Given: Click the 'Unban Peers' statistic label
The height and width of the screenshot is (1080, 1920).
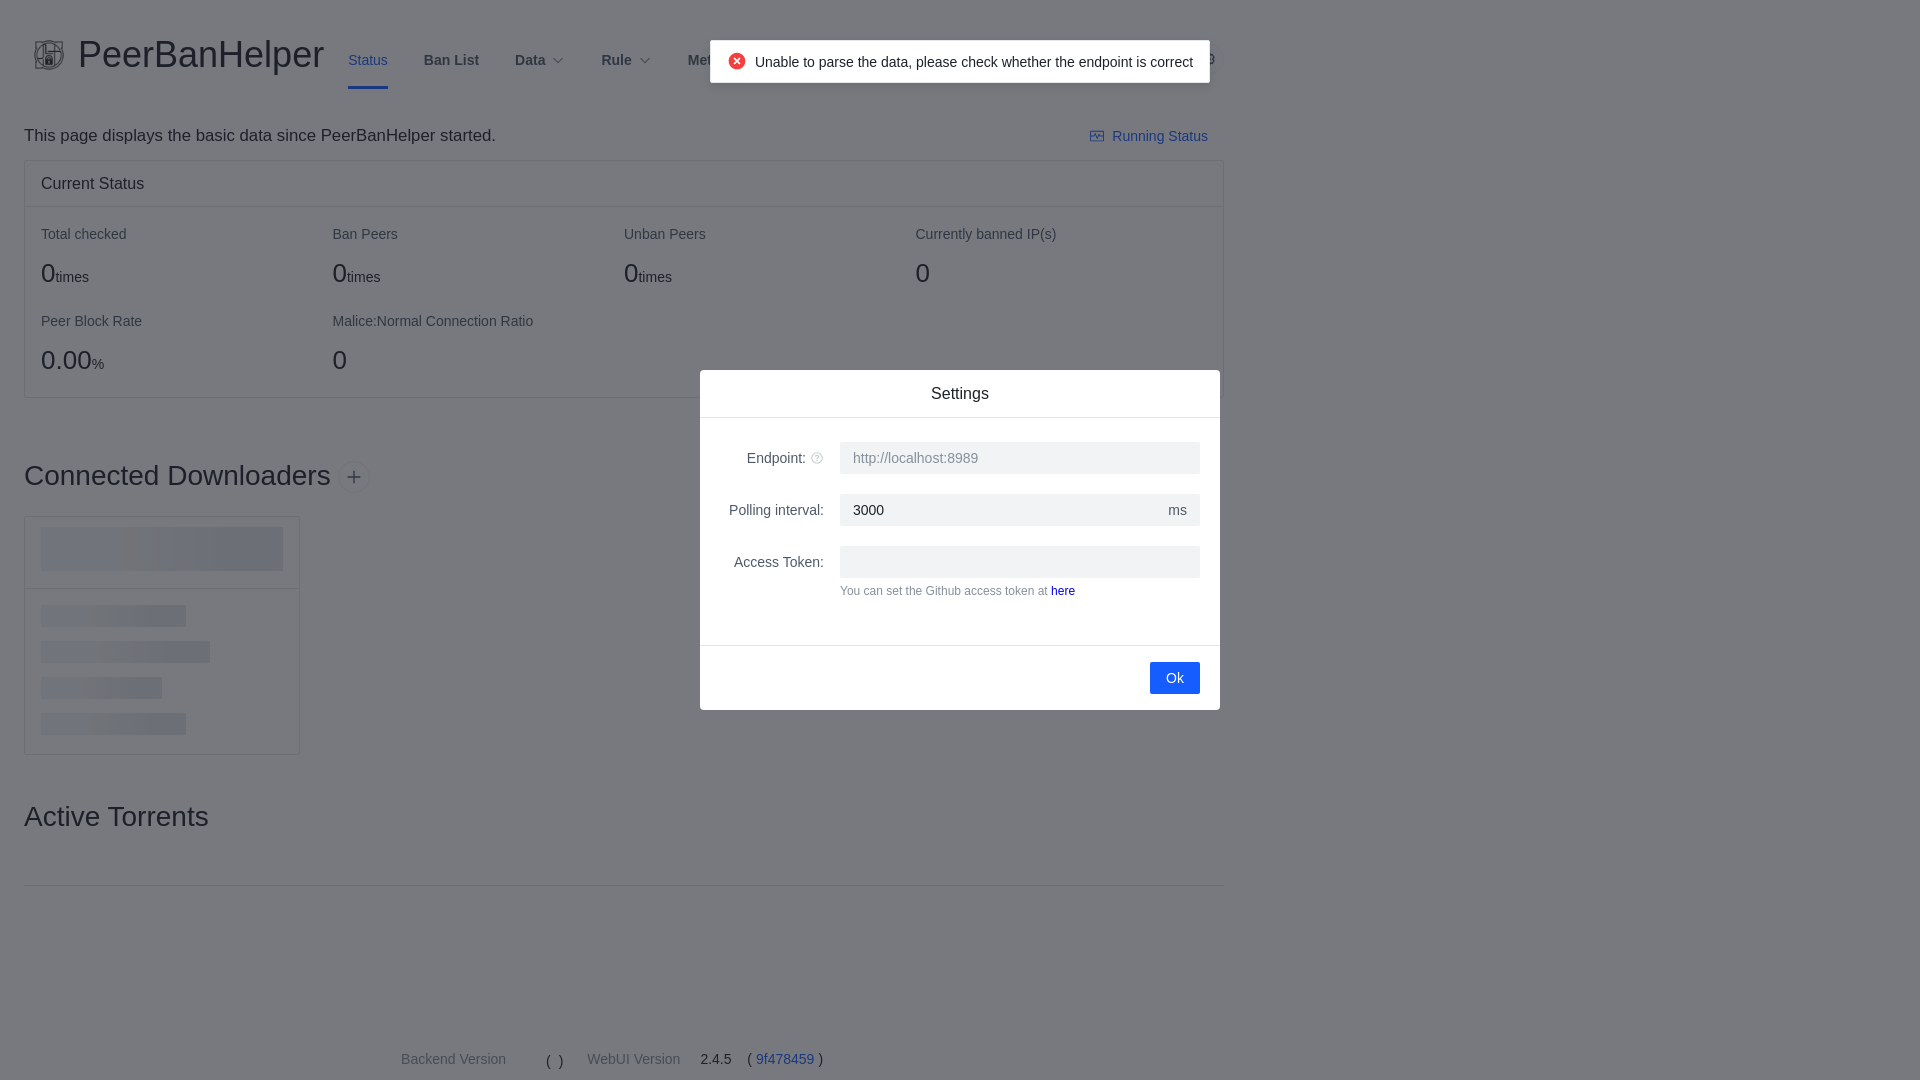Looking at the screenshot, I should (665, 234).
